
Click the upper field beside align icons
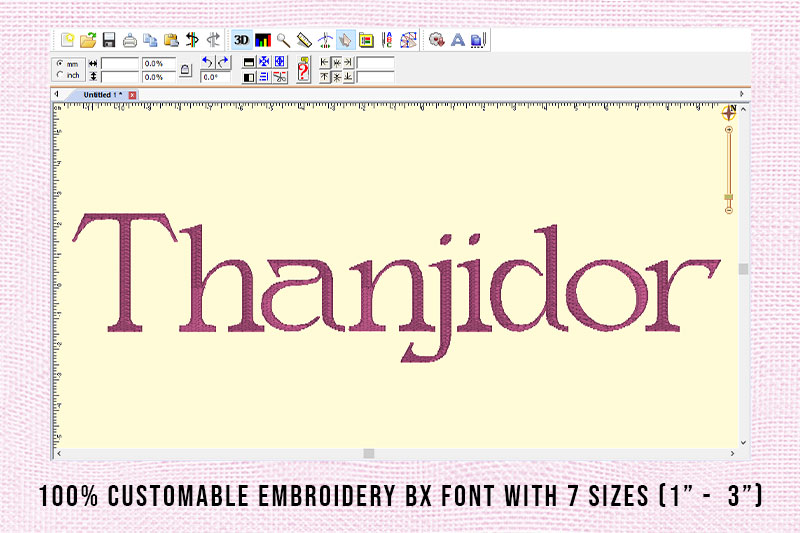click(x=376, y=62)
